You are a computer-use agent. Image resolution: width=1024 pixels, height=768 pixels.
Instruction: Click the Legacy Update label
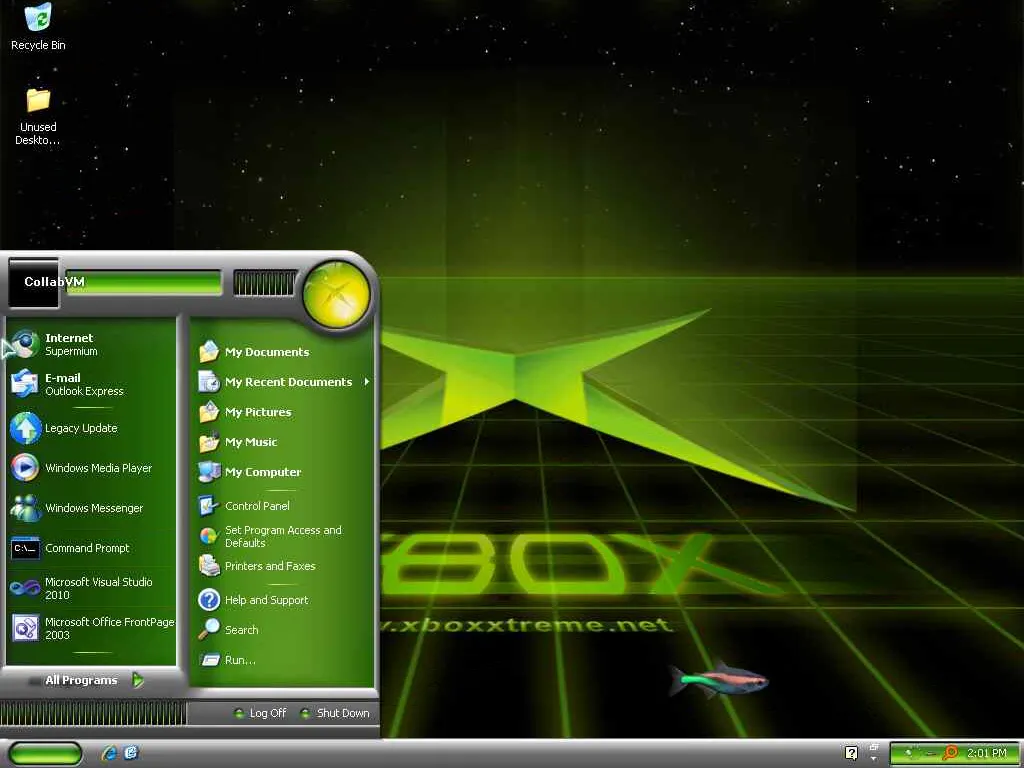(x=81, y=428)
